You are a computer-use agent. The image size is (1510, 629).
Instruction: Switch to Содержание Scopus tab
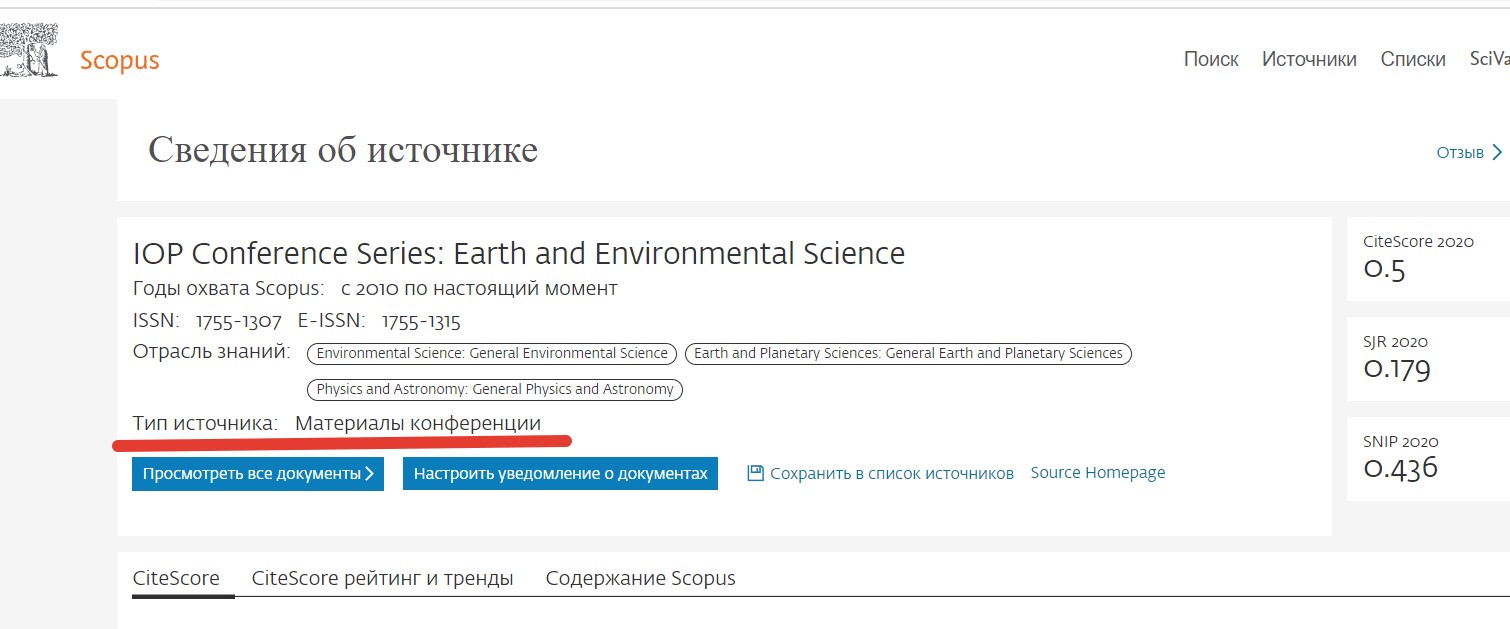tap(641, 578)
